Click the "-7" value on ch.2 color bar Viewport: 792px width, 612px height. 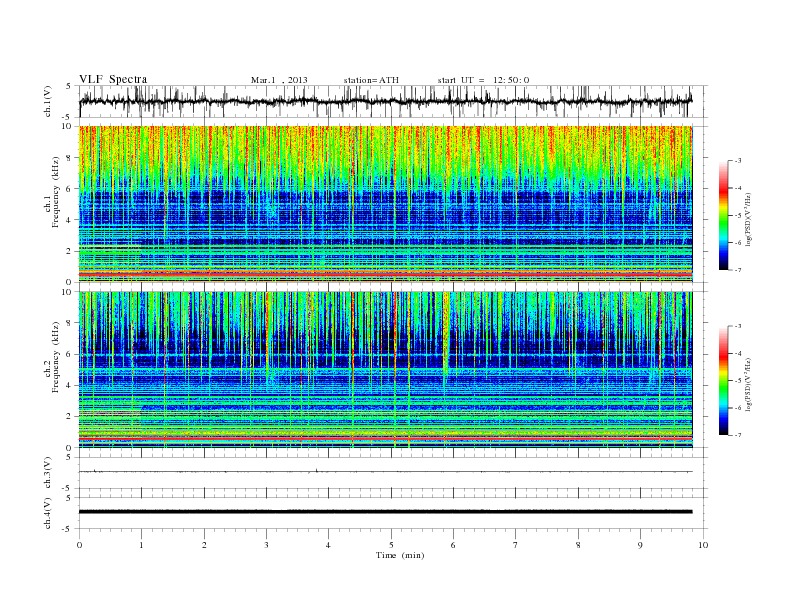[737, 435]
